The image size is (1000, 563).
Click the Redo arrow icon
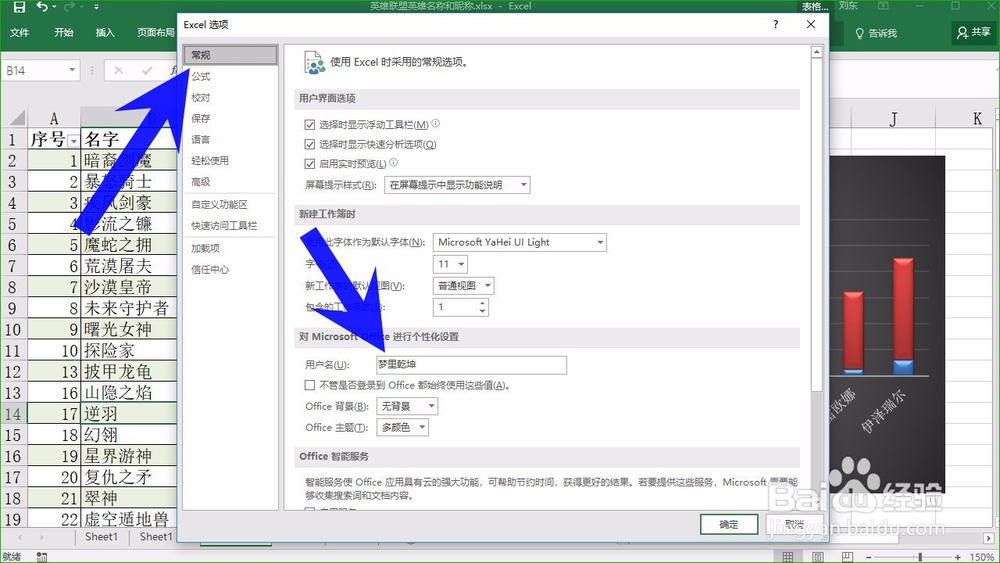(x=70, y=7)
